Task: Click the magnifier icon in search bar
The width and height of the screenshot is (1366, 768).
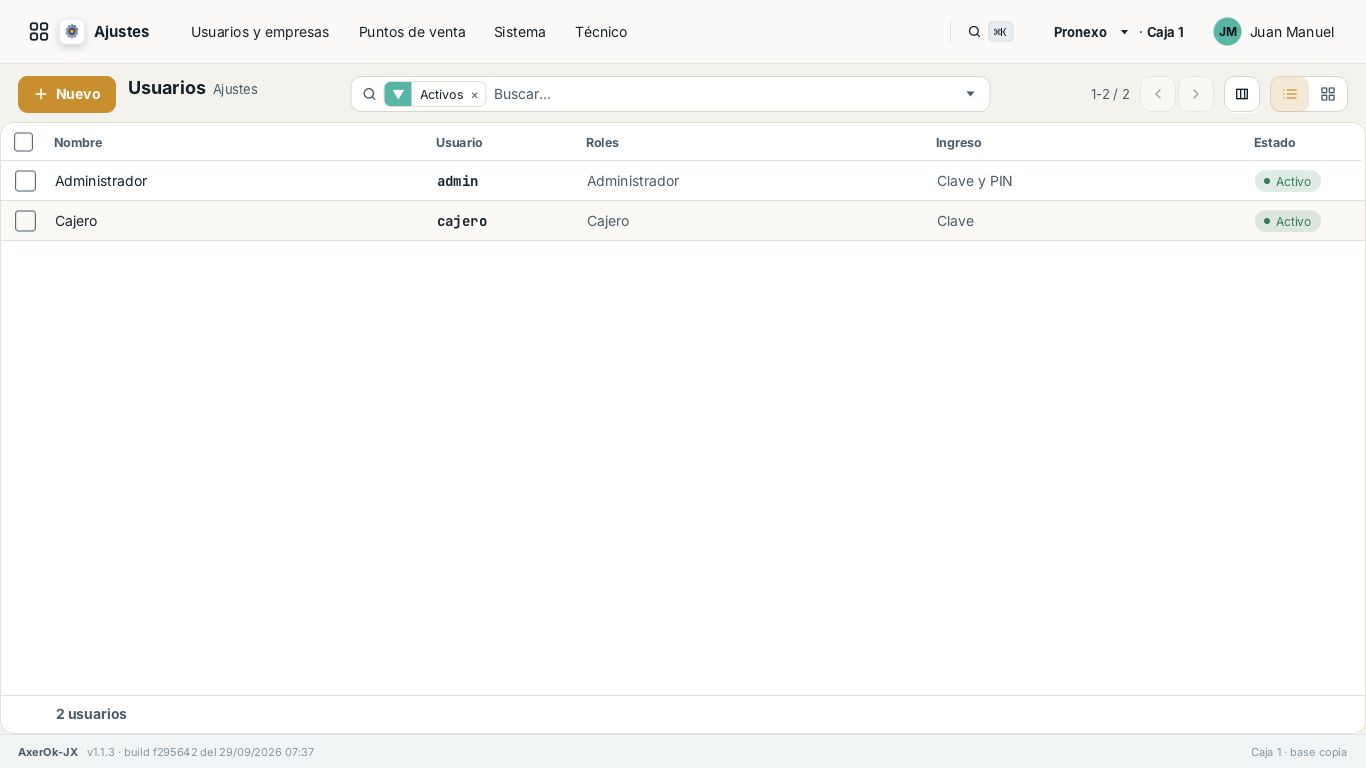Action: (x=369, y=94)
